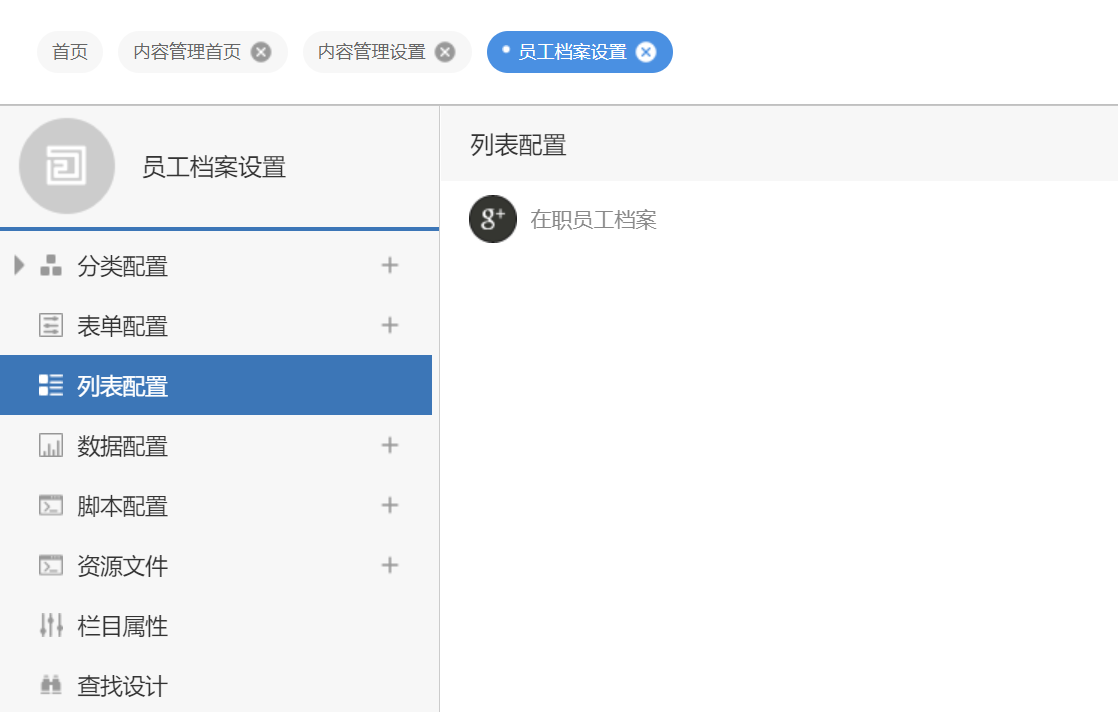
Task: Open 数据配置 via its chart icon
Action: [50, 445]
